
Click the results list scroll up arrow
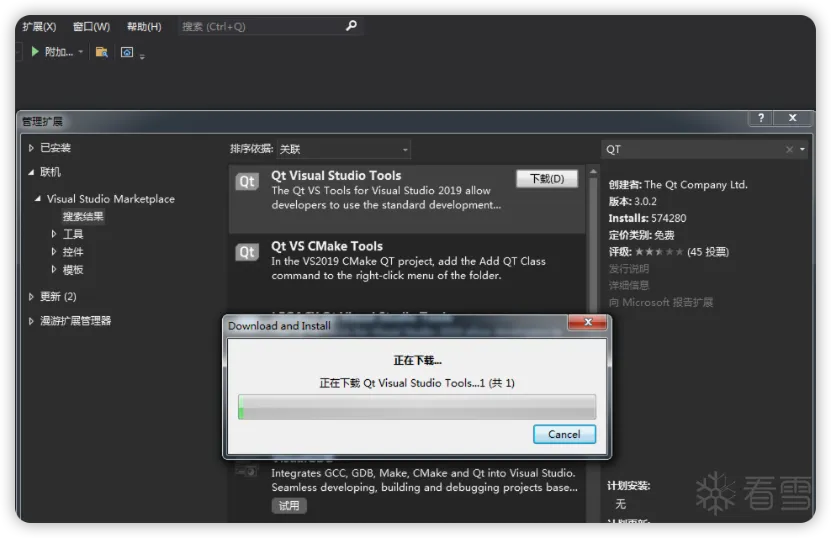point(593,172)
